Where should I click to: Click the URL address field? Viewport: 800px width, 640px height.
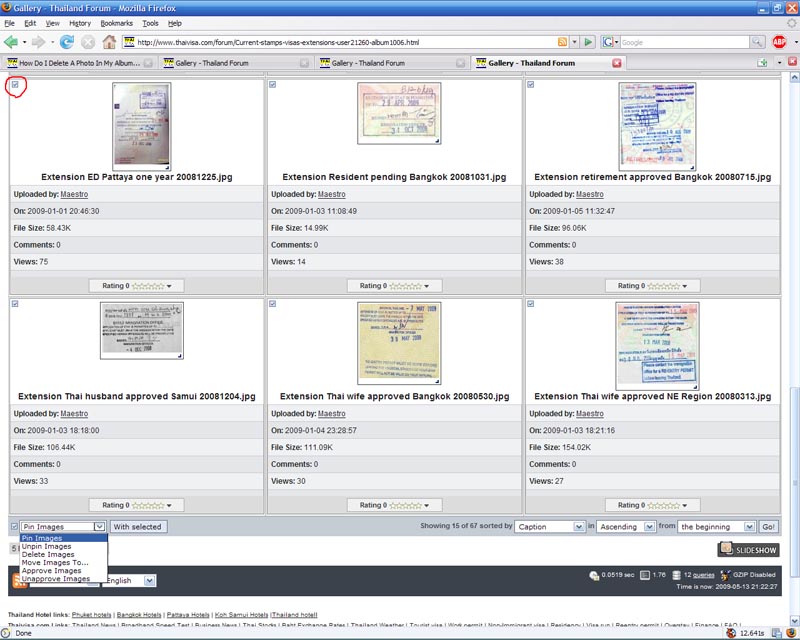pos(345,42)
